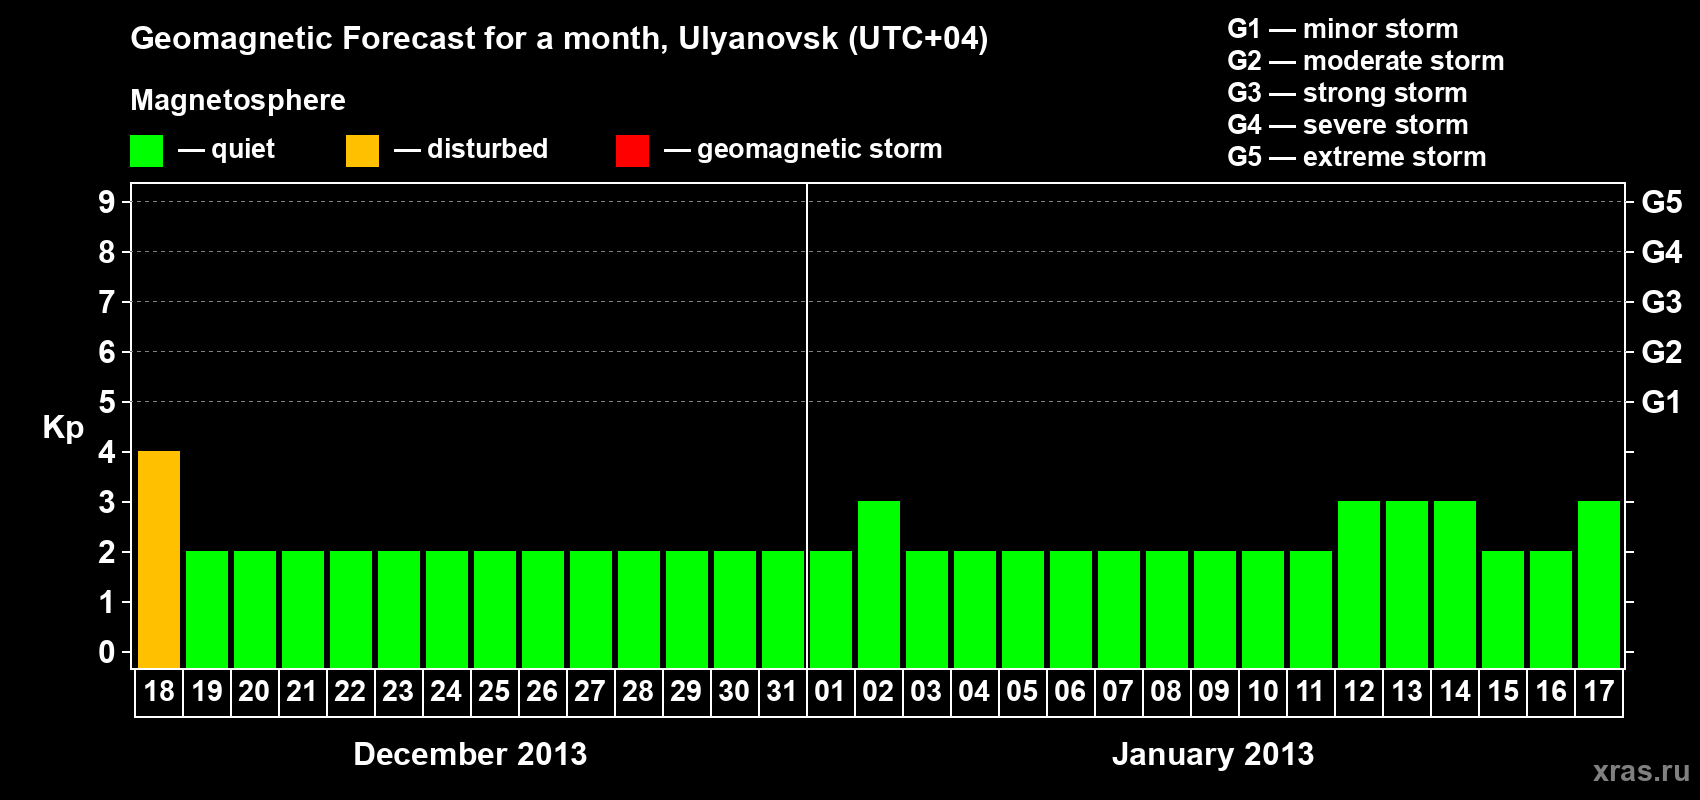Click the date label 15 on axis
The height and width of the screenshot is (800, 1700).
[x=1503, y=691]
